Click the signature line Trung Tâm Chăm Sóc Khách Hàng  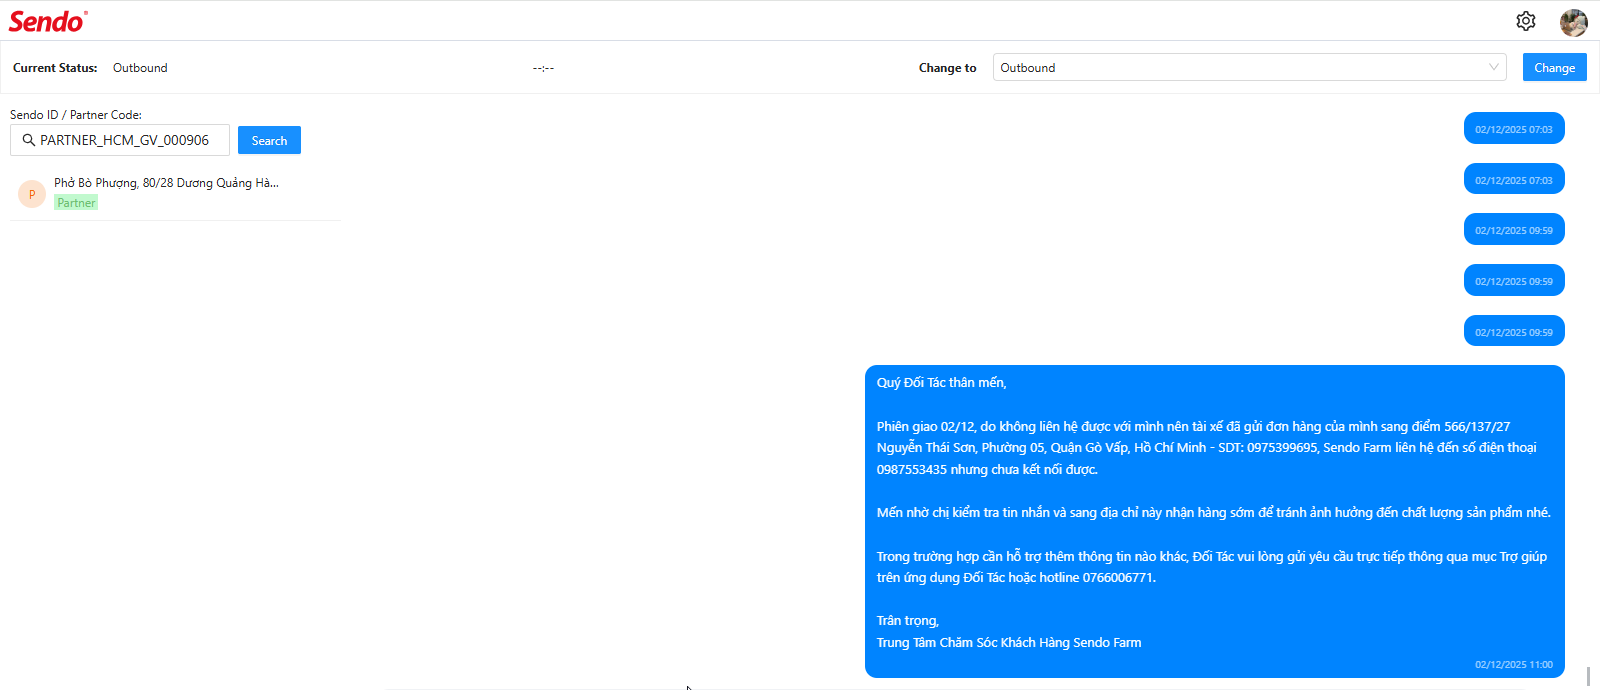[x=1009, y=643]
